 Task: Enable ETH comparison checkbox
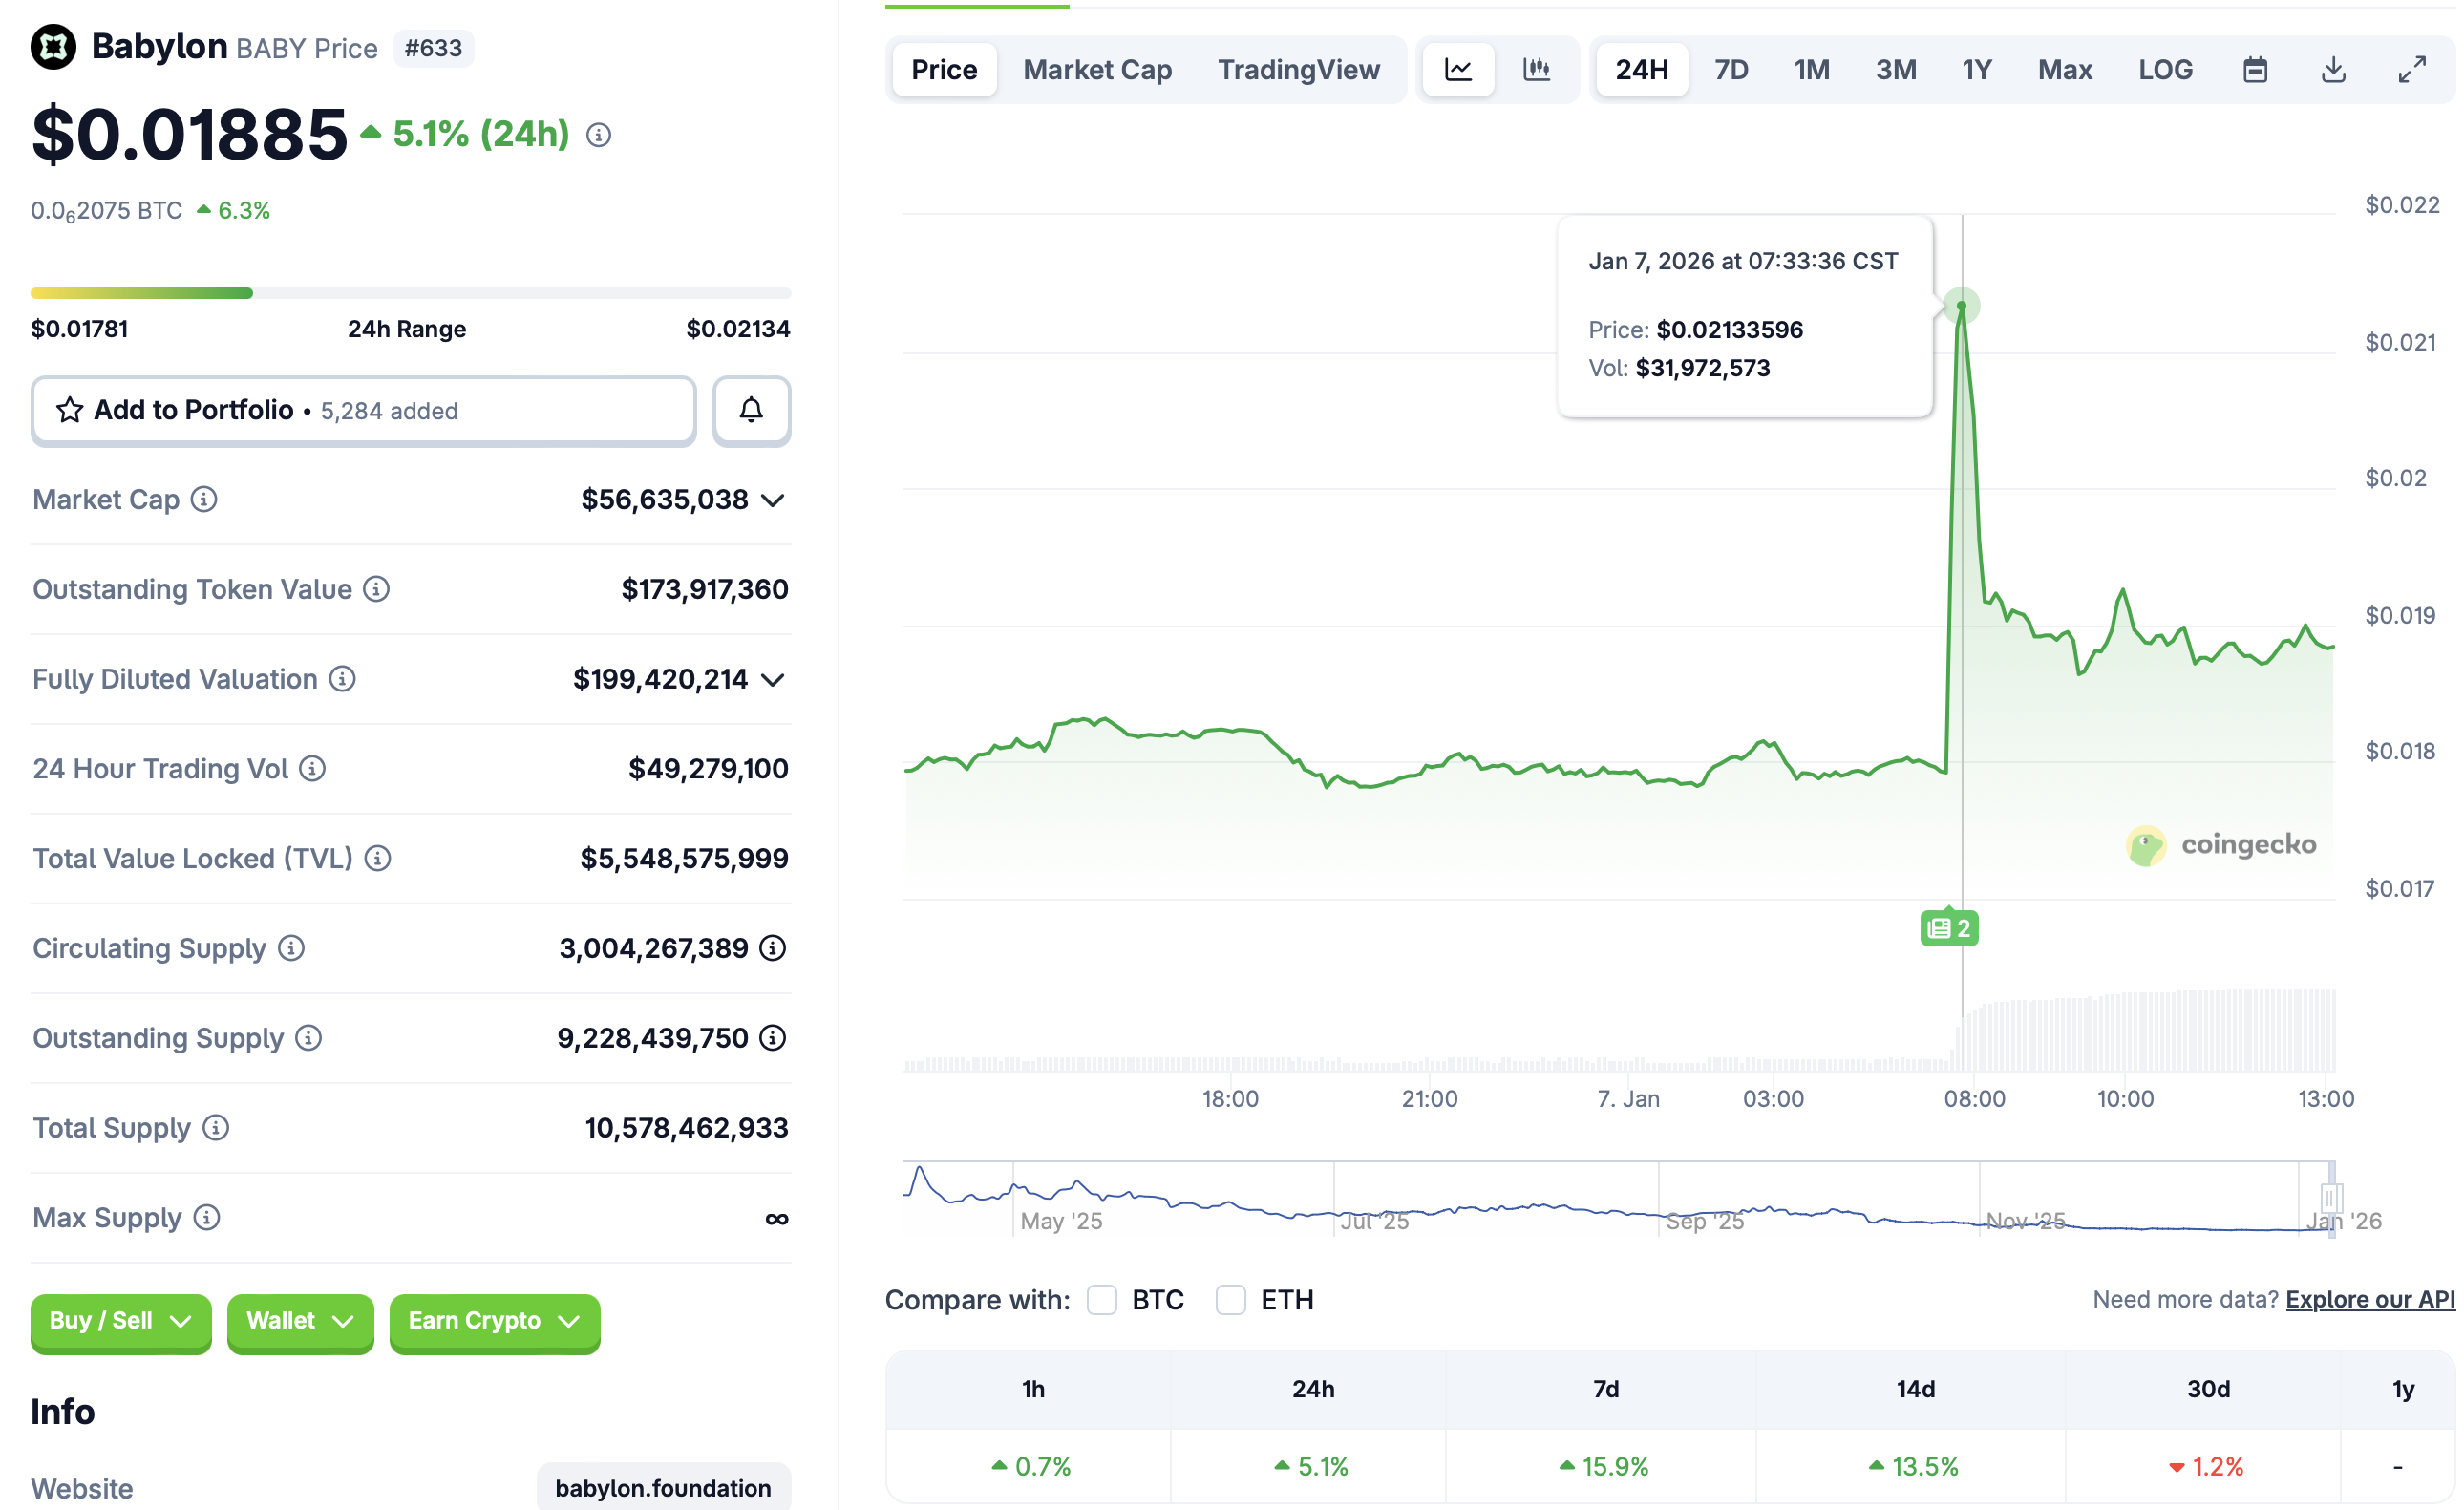pyautogui.click(x=1230, y=1300)
